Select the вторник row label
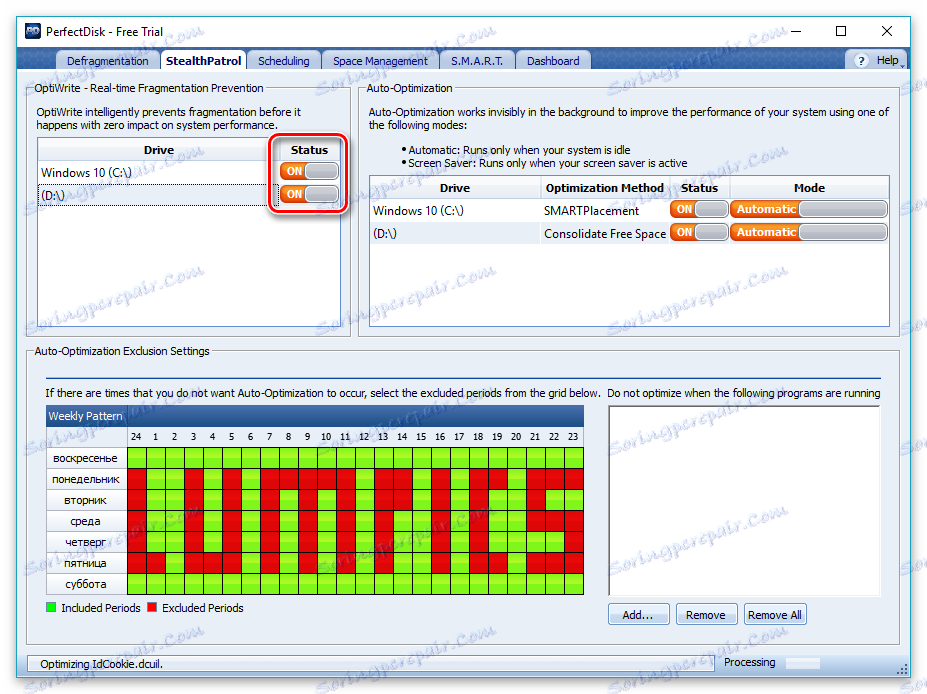The image size is (927, 694). 86,500
